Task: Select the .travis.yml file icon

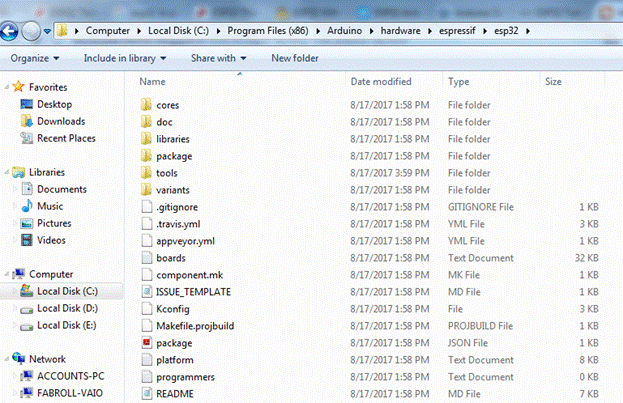Action: pos(147,224)
